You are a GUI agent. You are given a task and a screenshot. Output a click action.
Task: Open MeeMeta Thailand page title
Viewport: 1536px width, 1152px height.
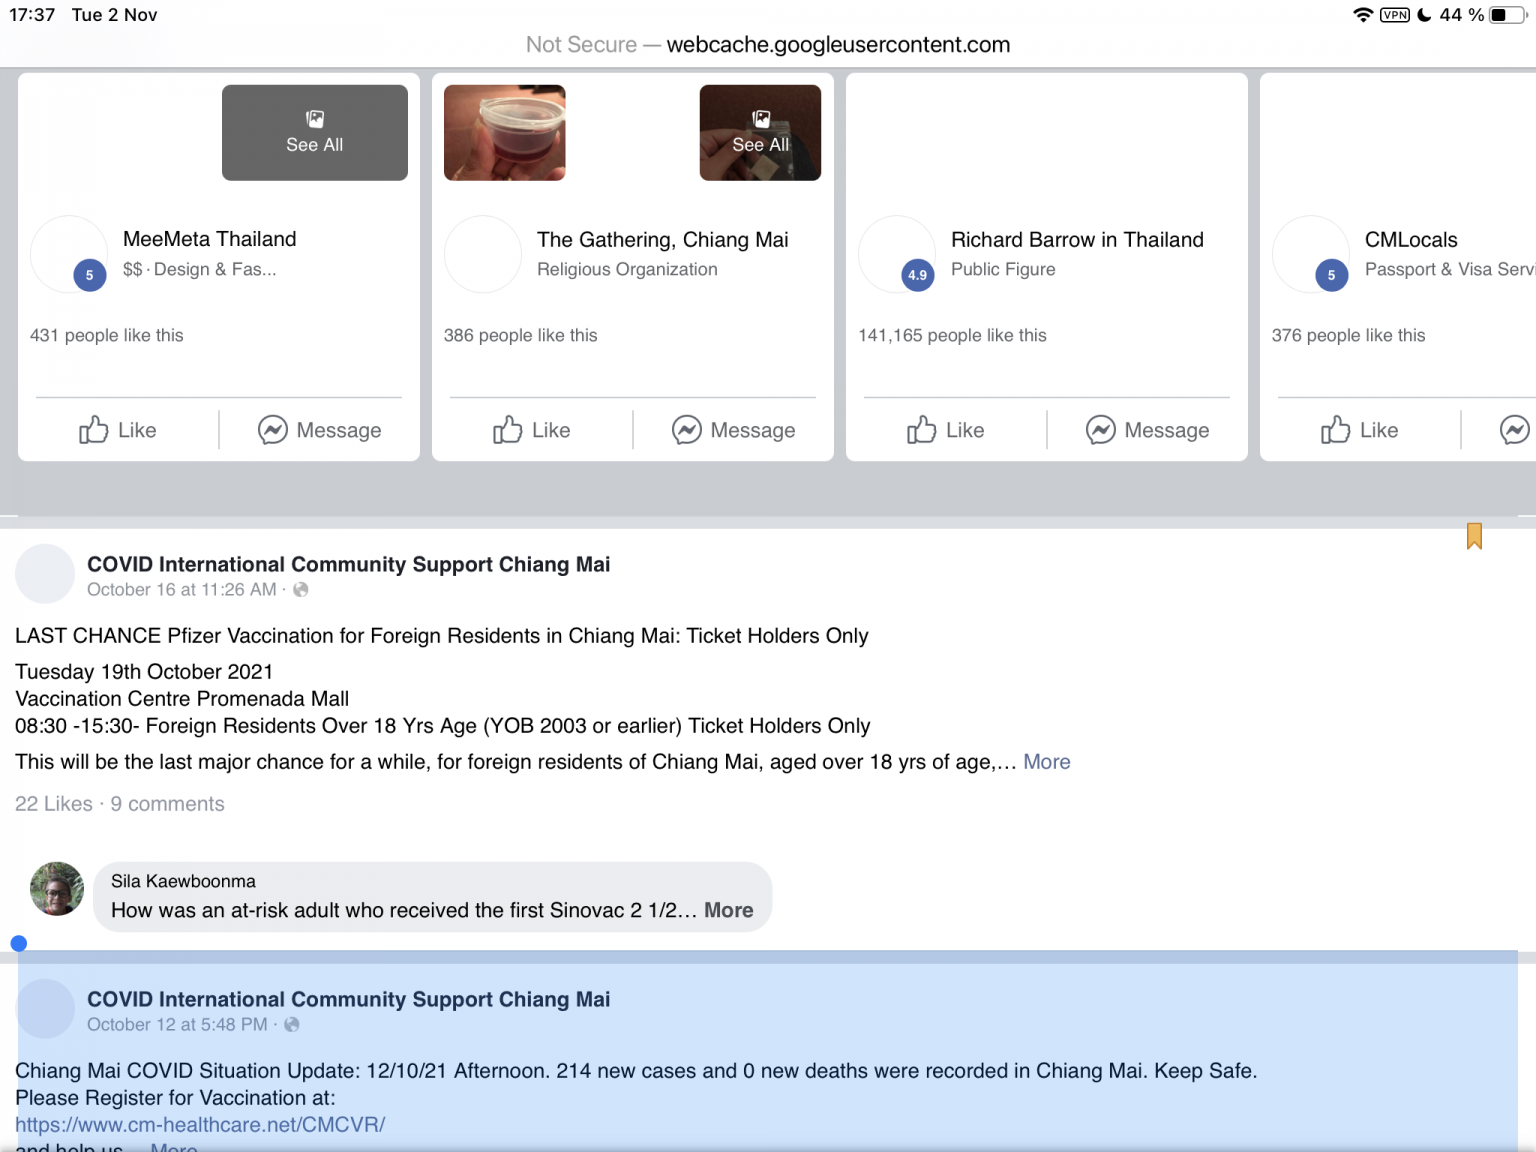pyautogui.click(x=210, y=239)
